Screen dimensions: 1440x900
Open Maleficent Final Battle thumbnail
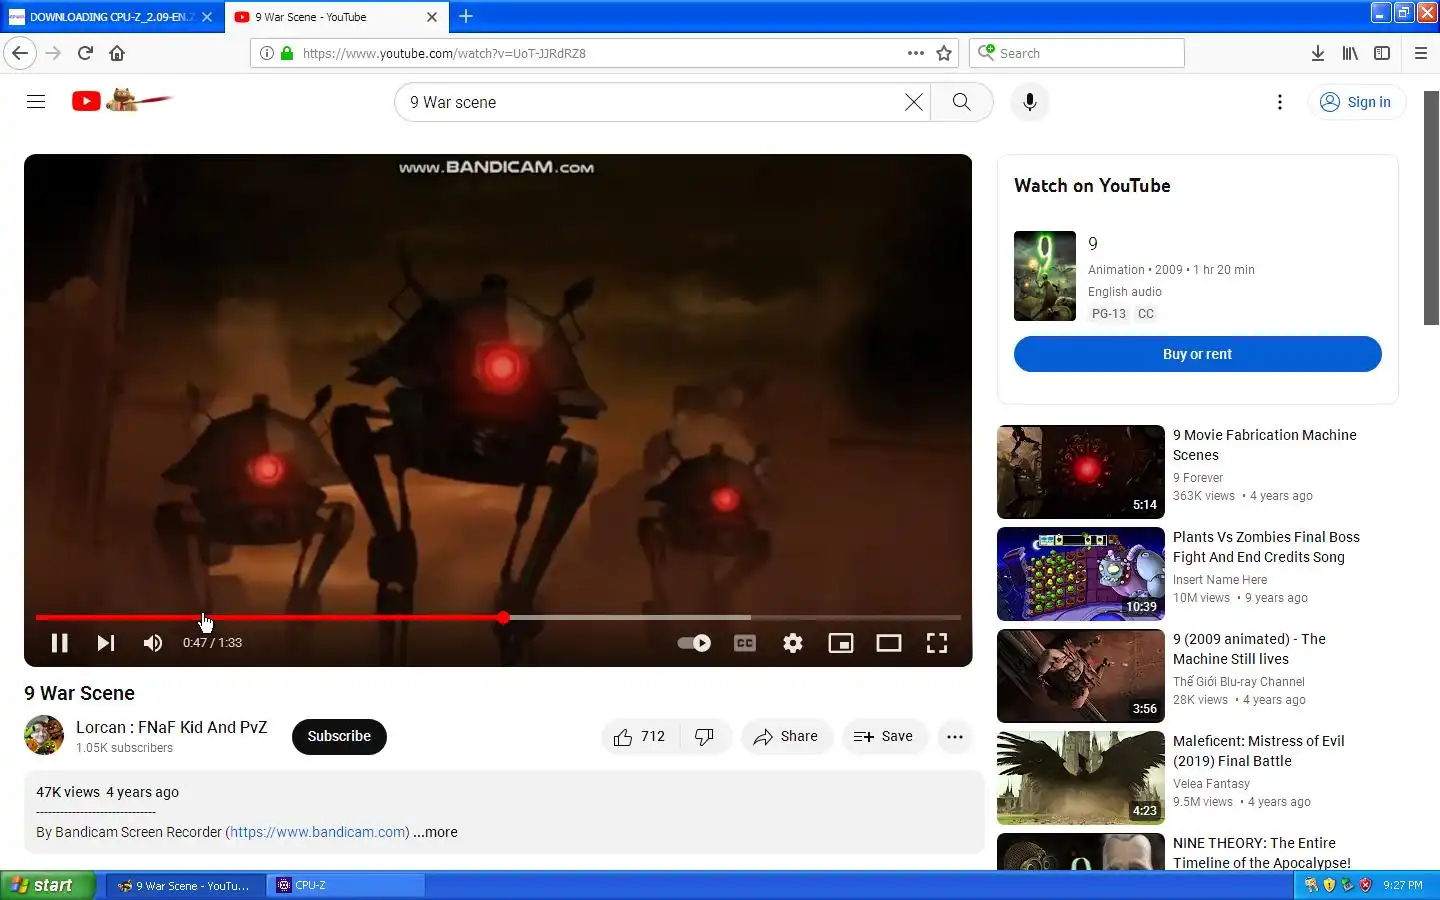pos(1081,778)
